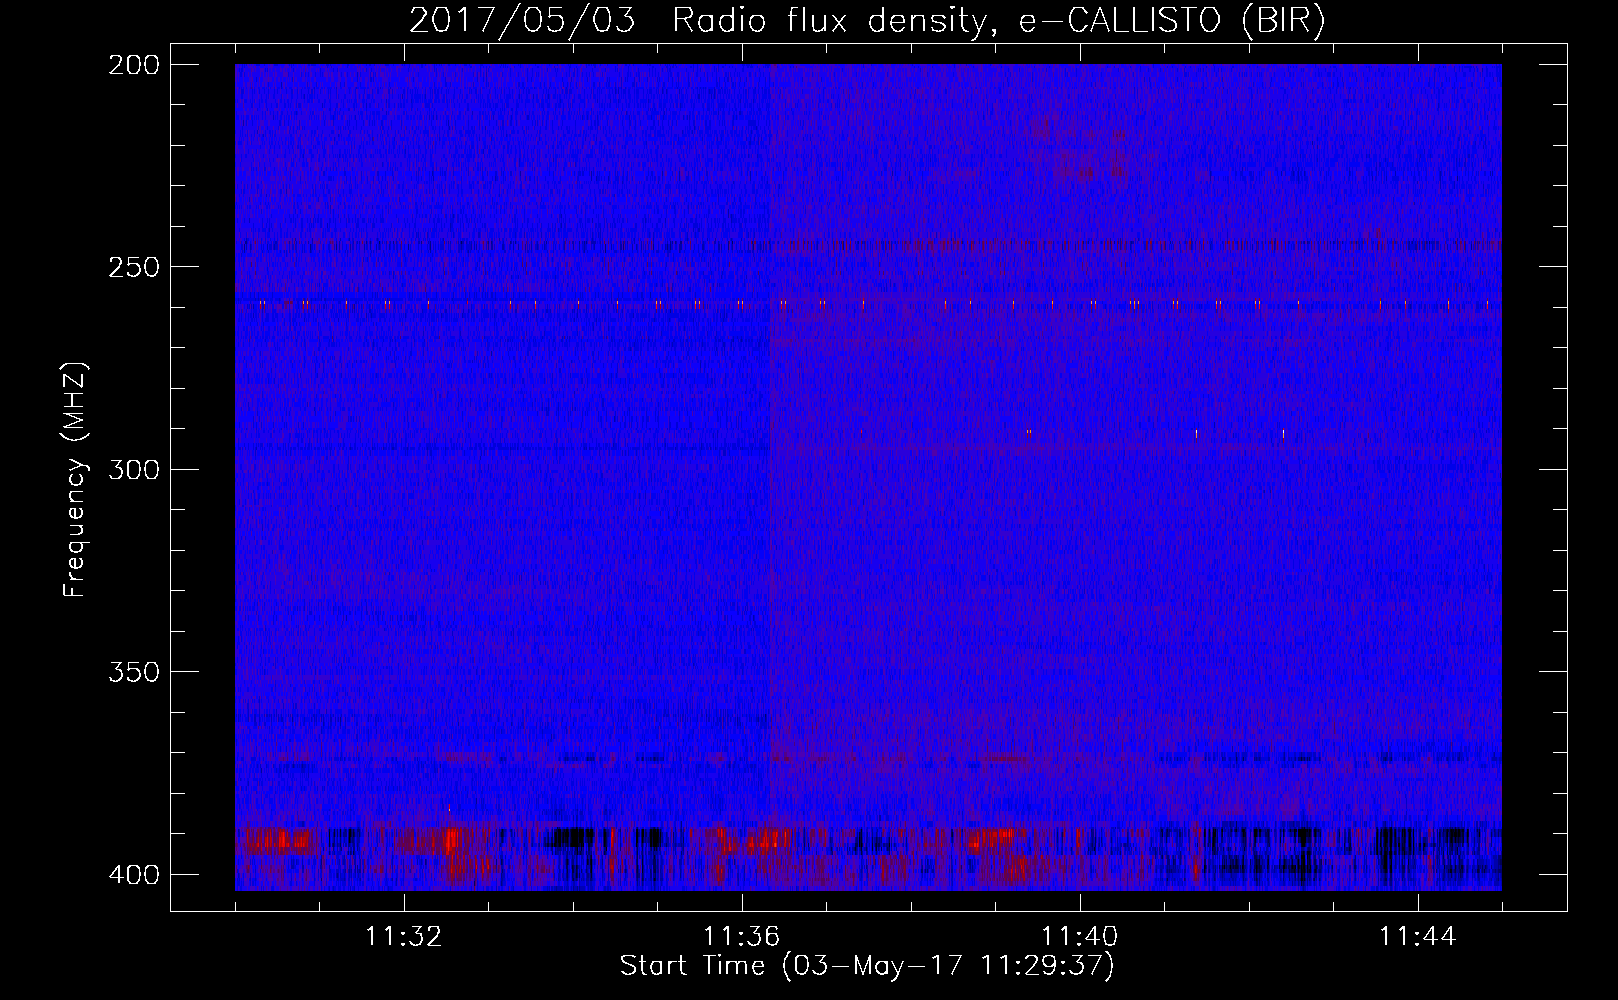
Task: Click the frequency tick label 400
Action: click(x=133, y=875)
